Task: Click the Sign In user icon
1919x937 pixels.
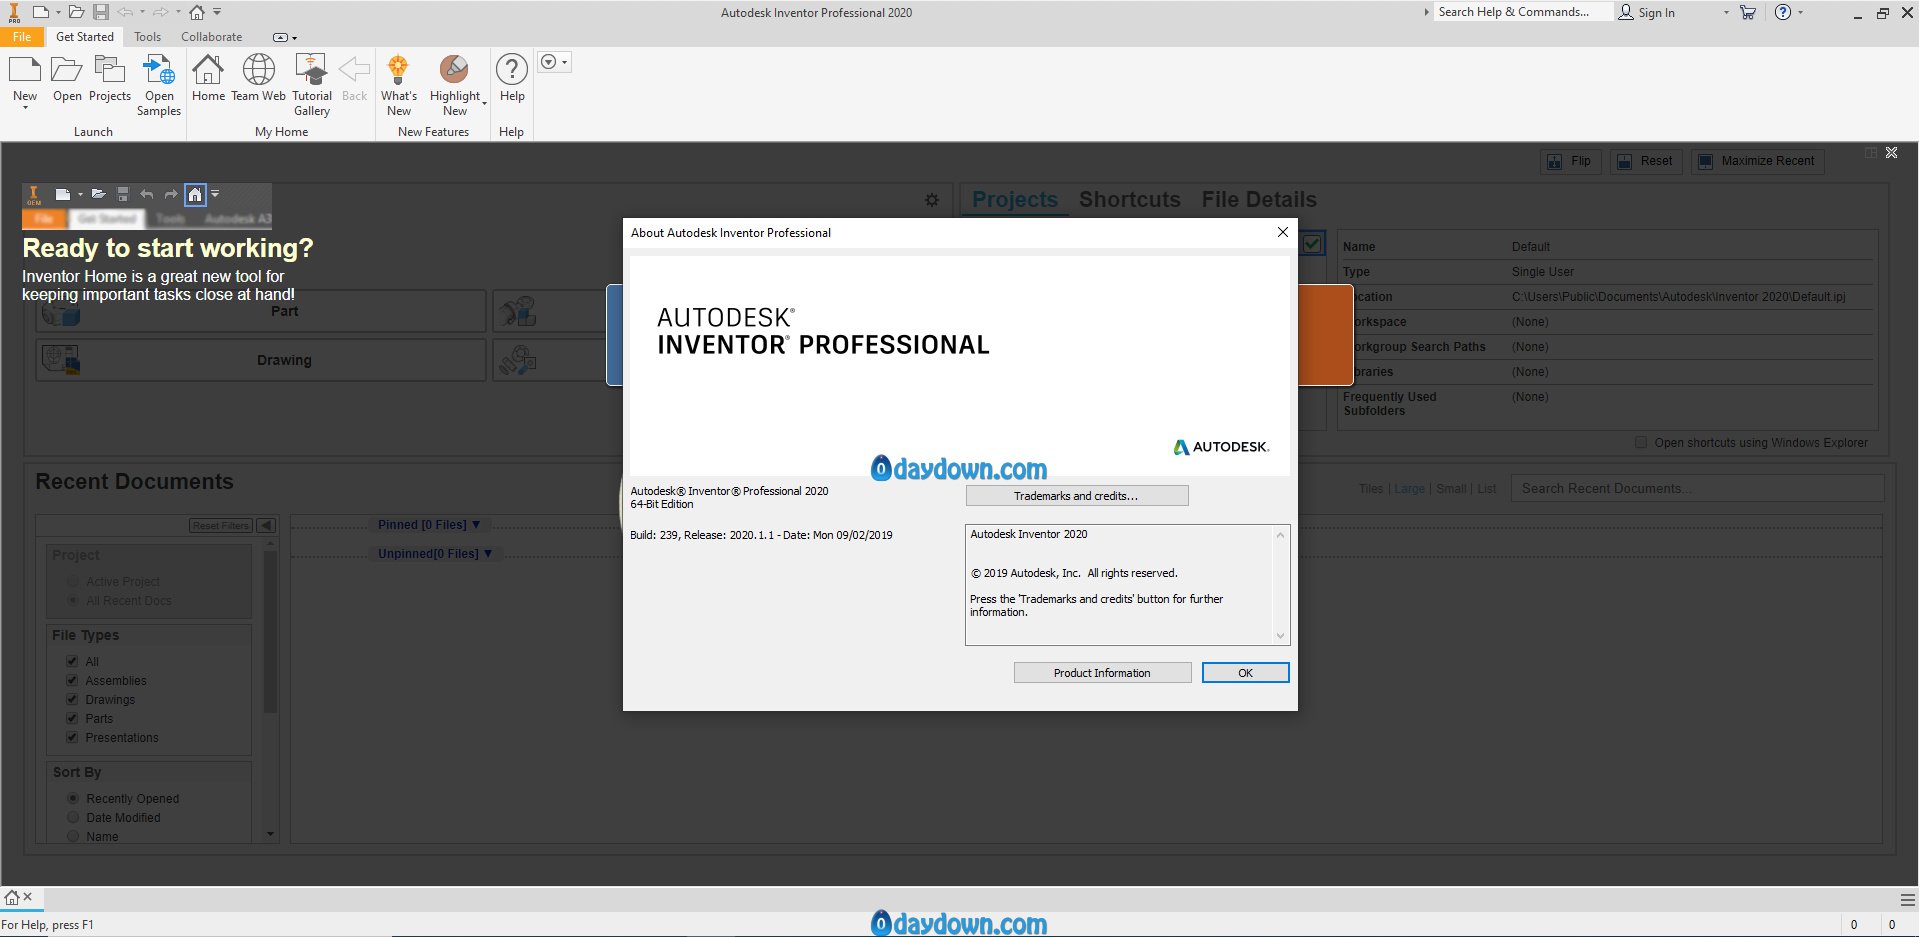Action: [x=1626, y=12]
